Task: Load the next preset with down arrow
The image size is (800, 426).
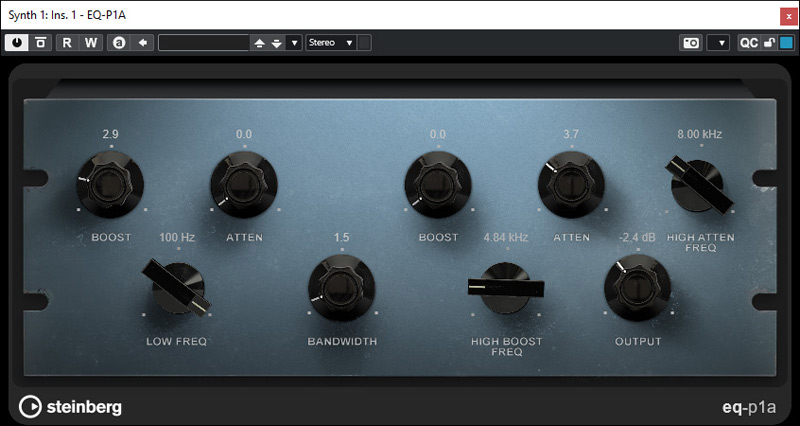Action: tap(277, 43)
